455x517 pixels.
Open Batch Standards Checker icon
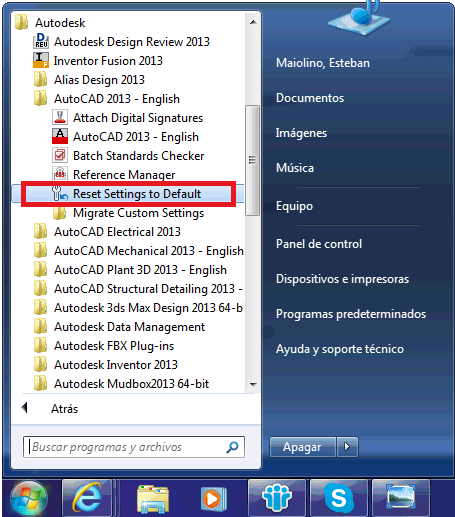tap(60, 156)
